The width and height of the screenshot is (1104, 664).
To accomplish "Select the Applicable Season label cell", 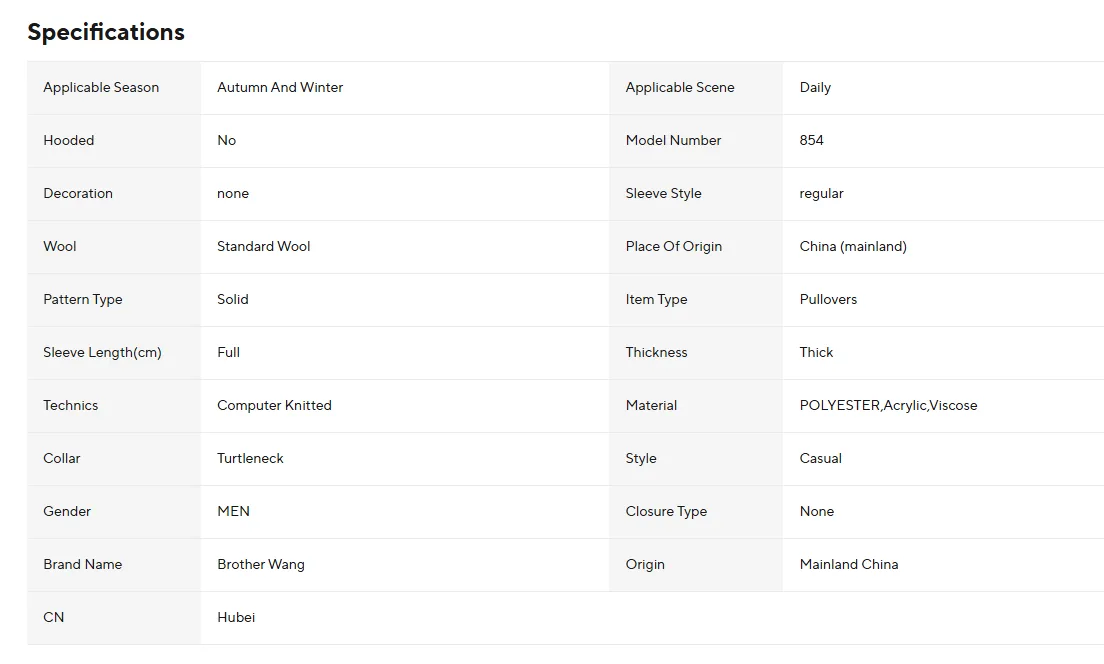I will click(101, 88).
